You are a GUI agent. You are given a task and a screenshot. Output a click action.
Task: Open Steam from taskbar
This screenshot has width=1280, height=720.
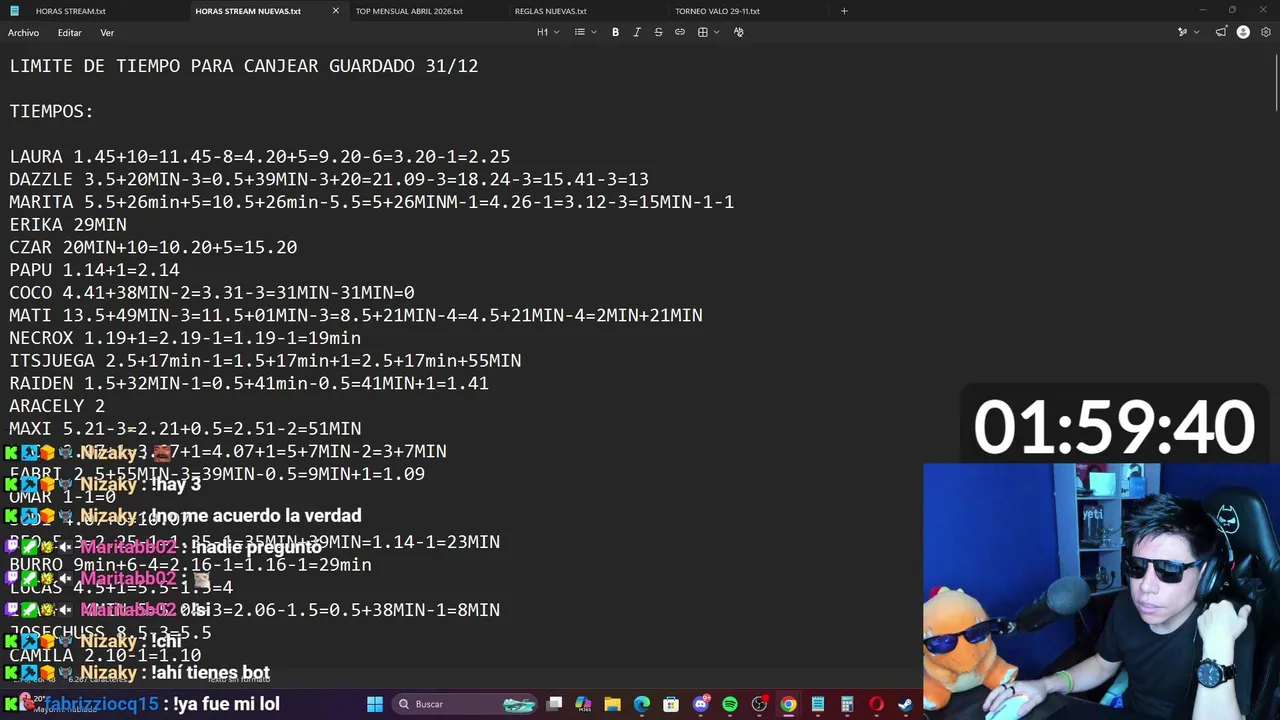click(x=906, y=704)
